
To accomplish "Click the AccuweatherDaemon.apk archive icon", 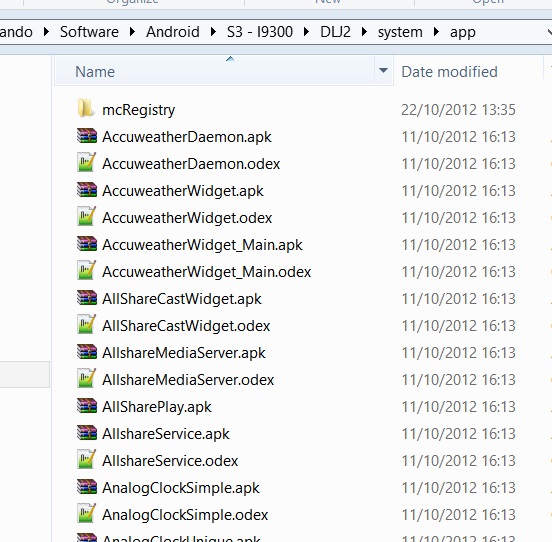I will coord(87,136).
